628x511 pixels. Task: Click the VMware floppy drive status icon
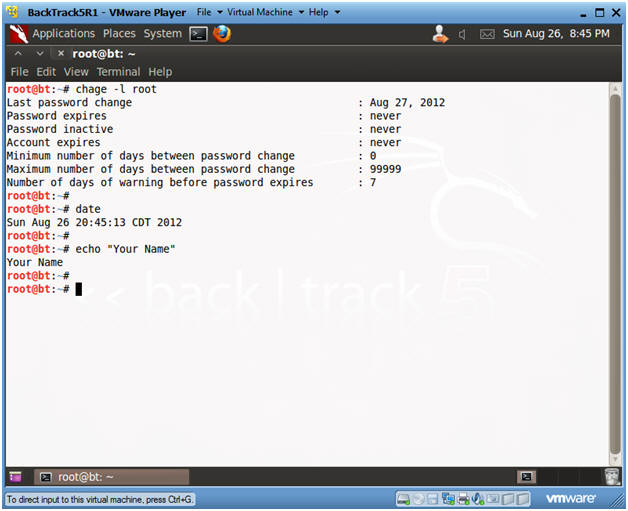[433, 499]
